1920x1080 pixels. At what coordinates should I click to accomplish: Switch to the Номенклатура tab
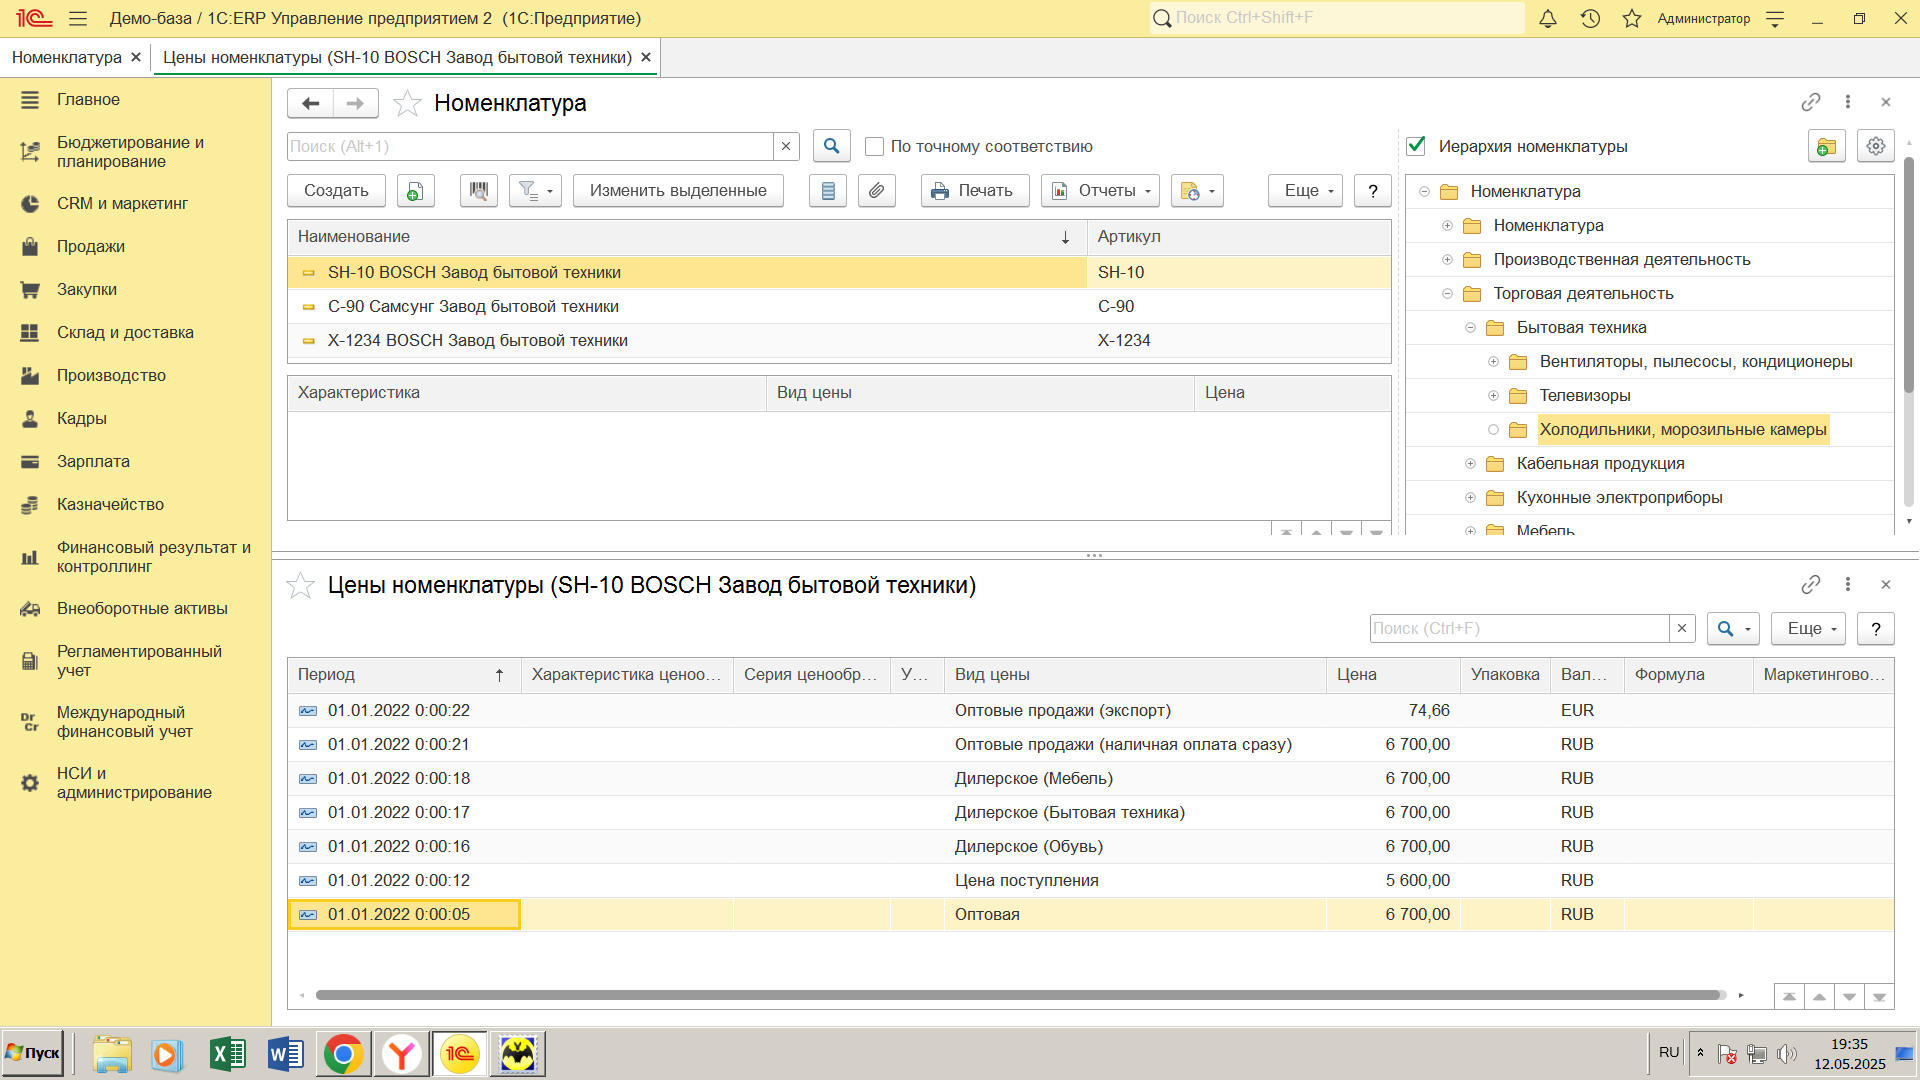(x=67, y=57)
